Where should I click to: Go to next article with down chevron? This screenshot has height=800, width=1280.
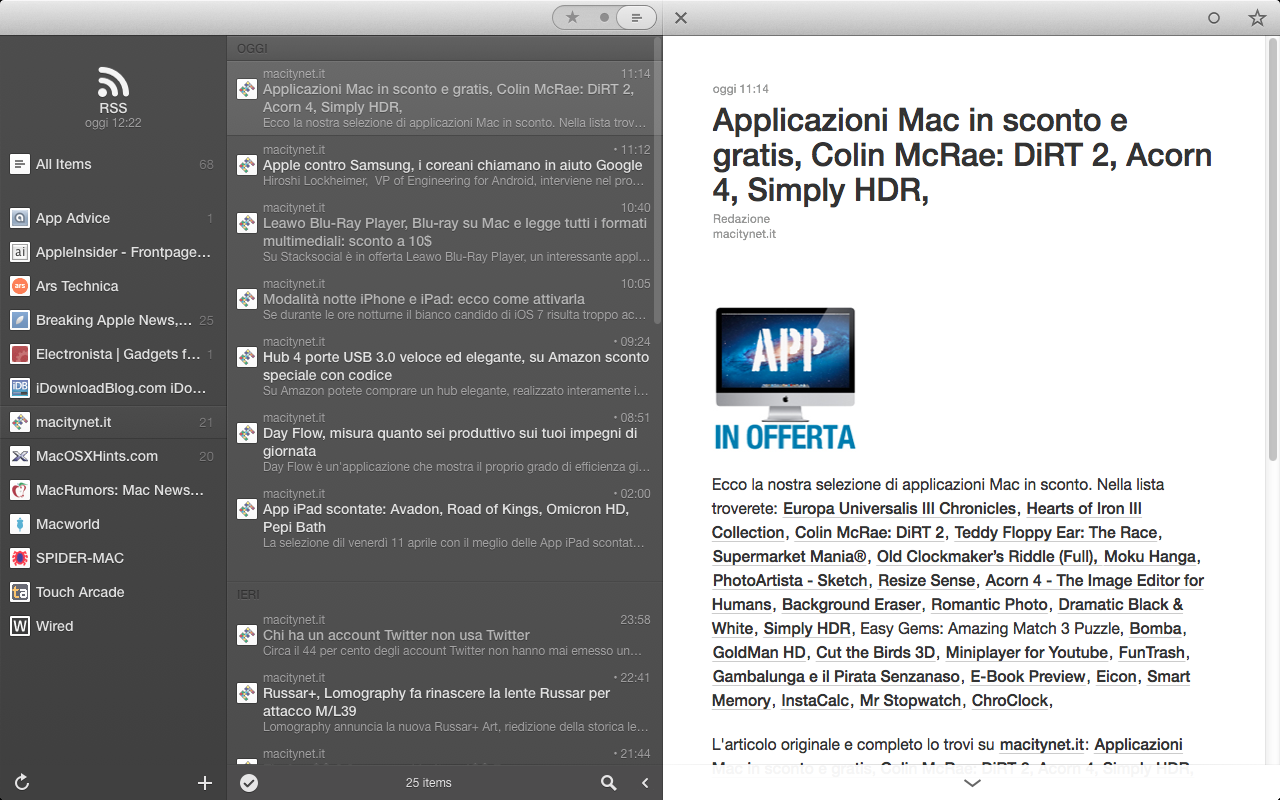971,783
